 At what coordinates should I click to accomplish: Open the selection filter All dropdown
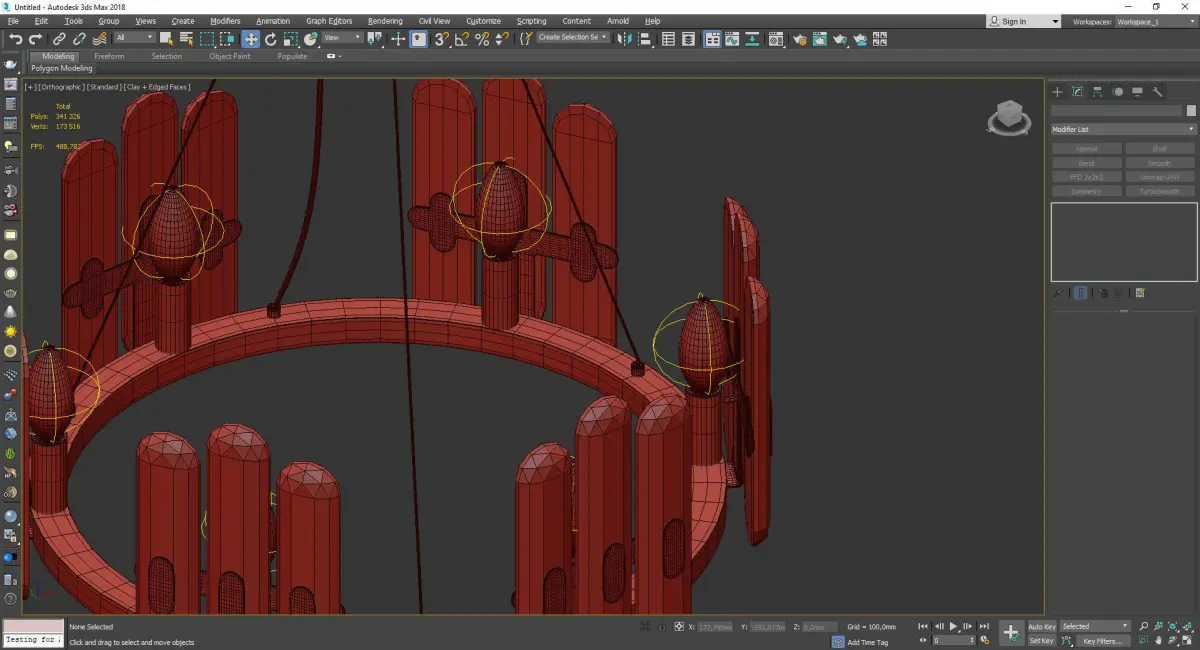134,38
